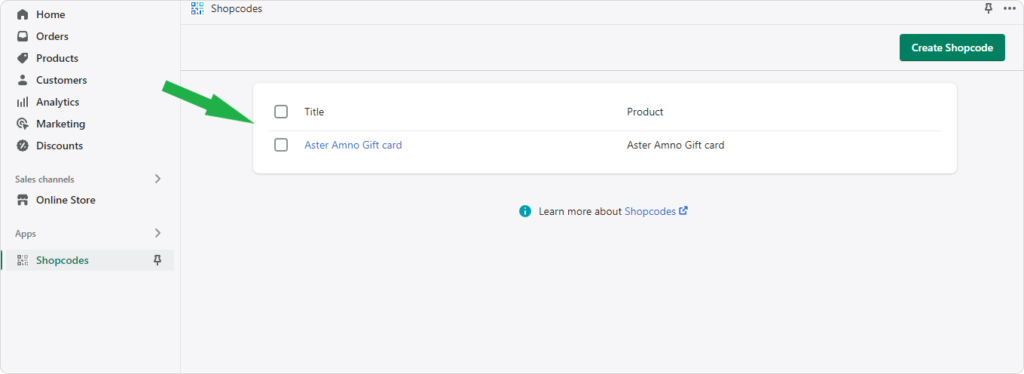The height and width of the screenshot is (374, 1024).
Task: Click the Create Shopcode button
Action: coord(952,48)
